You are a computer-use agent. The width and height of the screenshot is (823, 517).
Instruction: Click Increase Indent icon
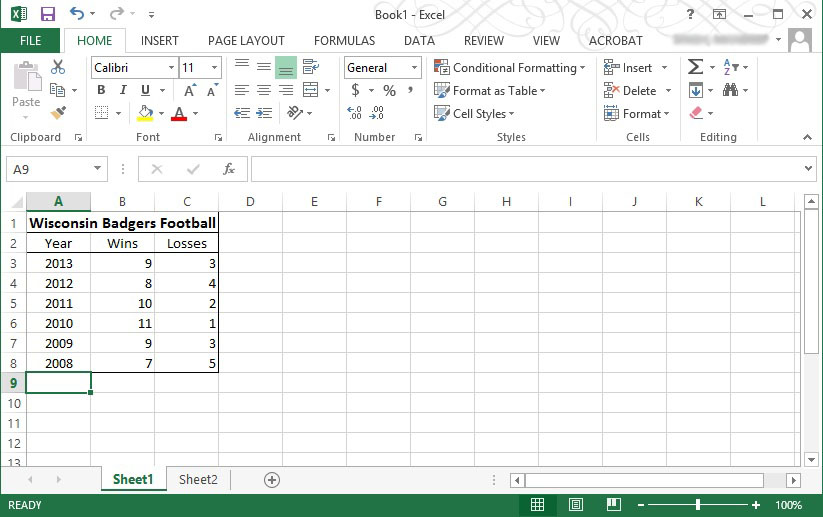coord(264,113)
